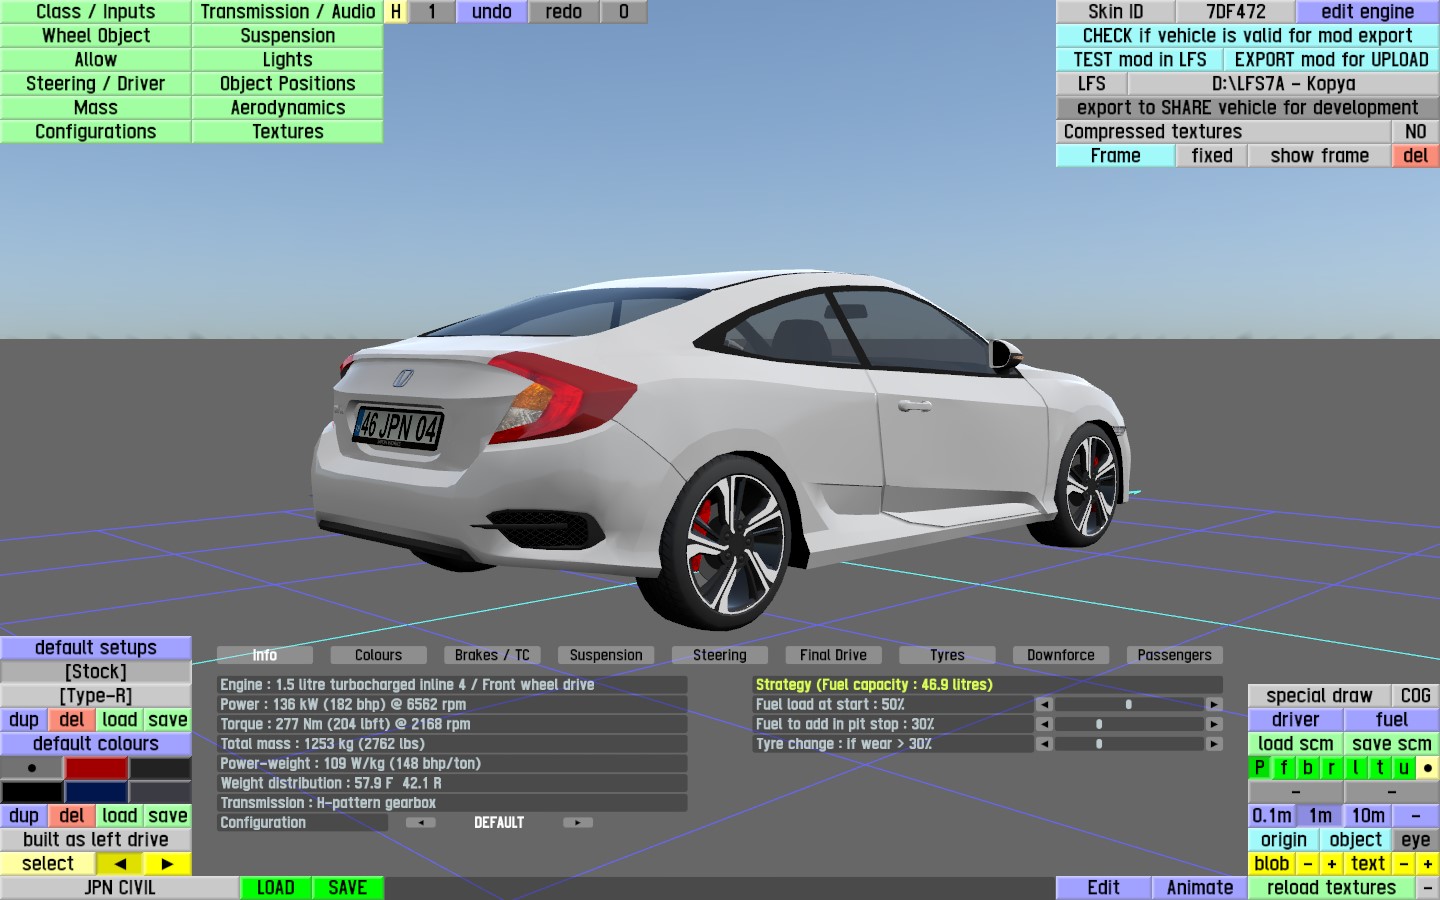
Task: Click the green SAVE button
Action: pyautogui.click(x=348, y=888)
